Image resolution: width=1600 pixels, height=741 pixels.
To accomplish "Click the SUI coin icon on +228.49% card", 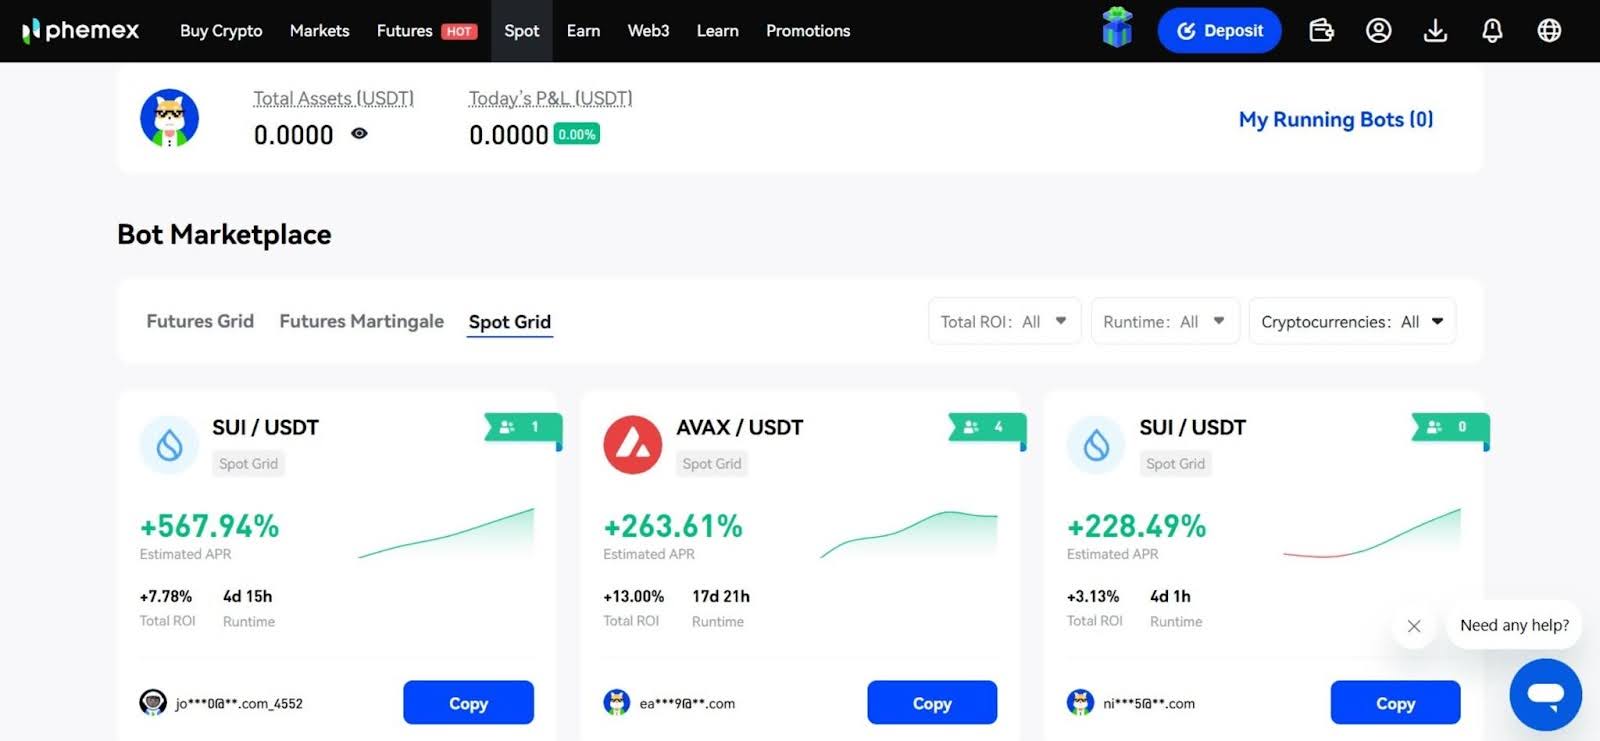I will (1096, 445).
